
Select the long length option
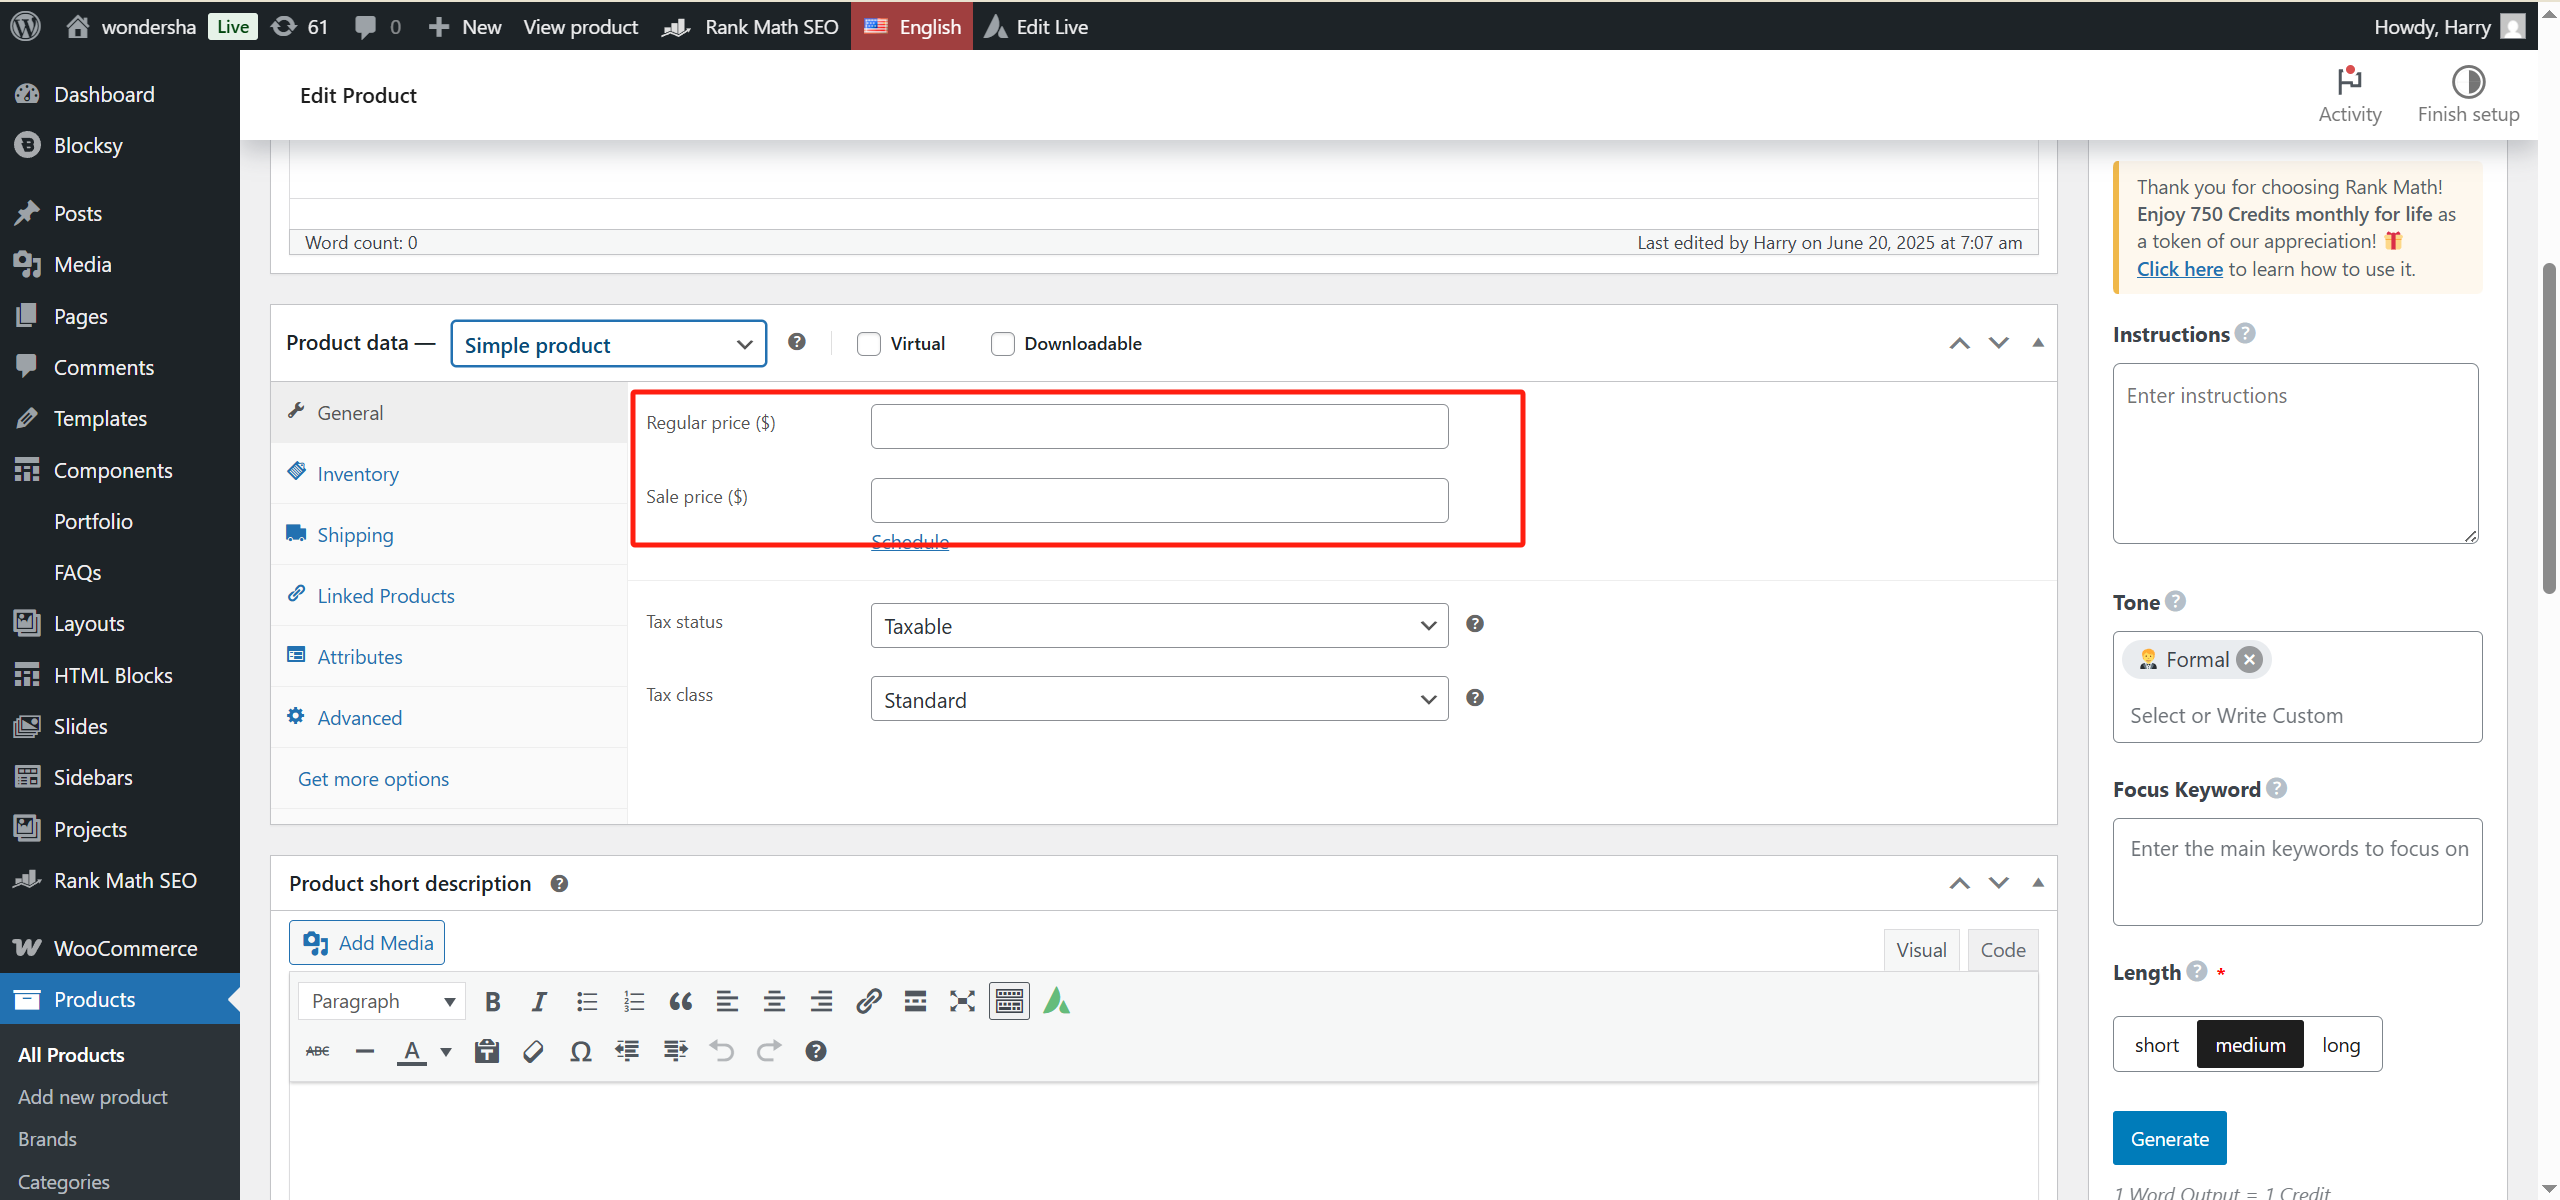2340,1045
